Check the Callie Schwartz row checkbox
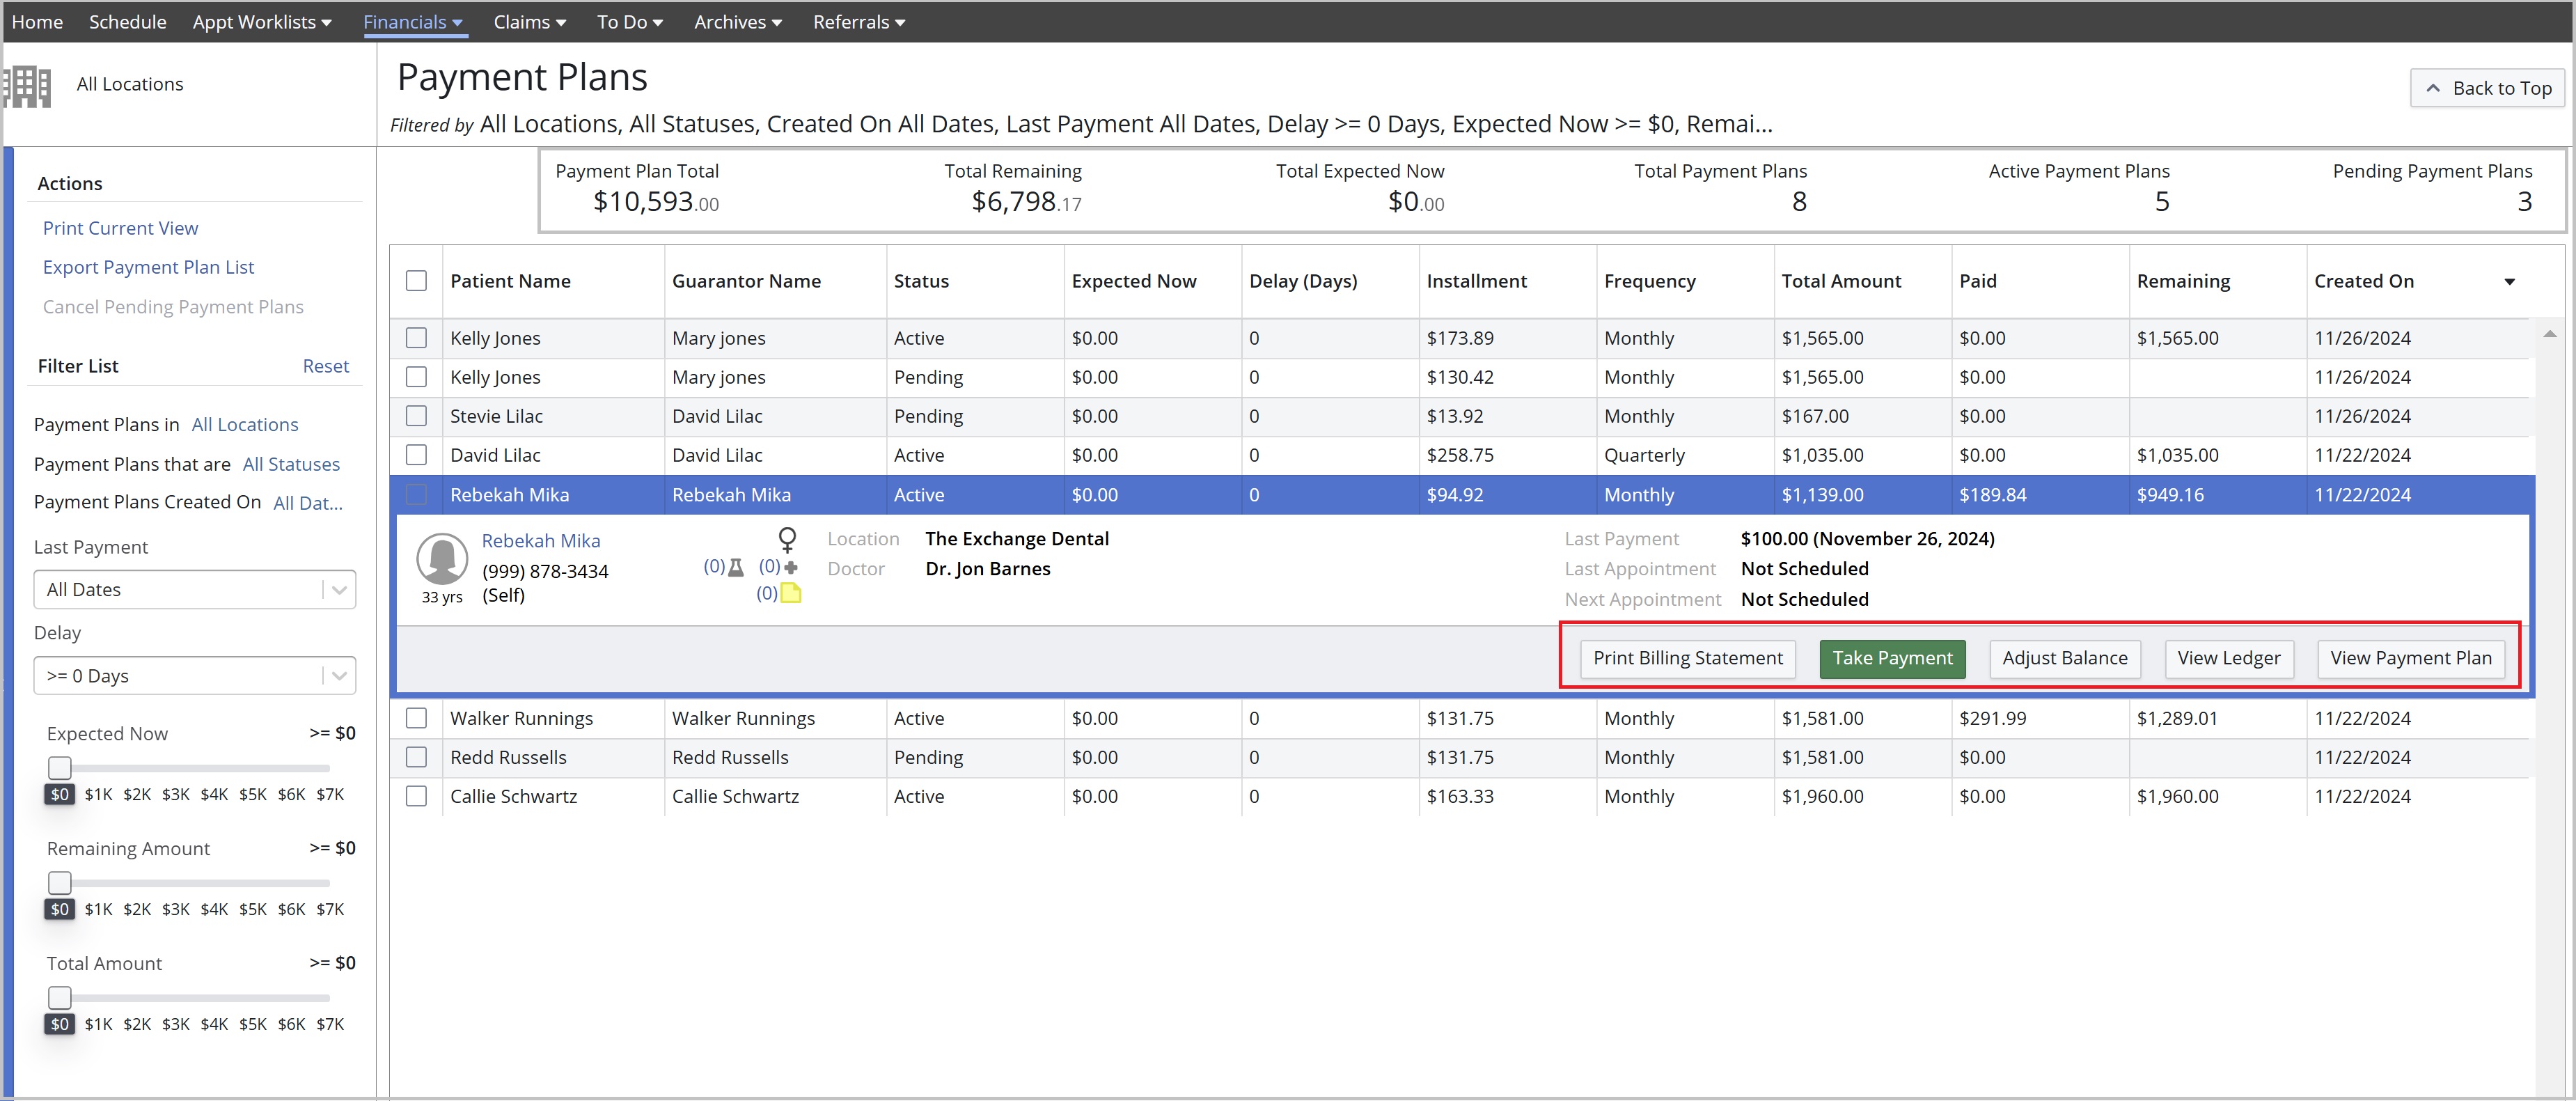 pyautogui.click(x=416, y=796)
